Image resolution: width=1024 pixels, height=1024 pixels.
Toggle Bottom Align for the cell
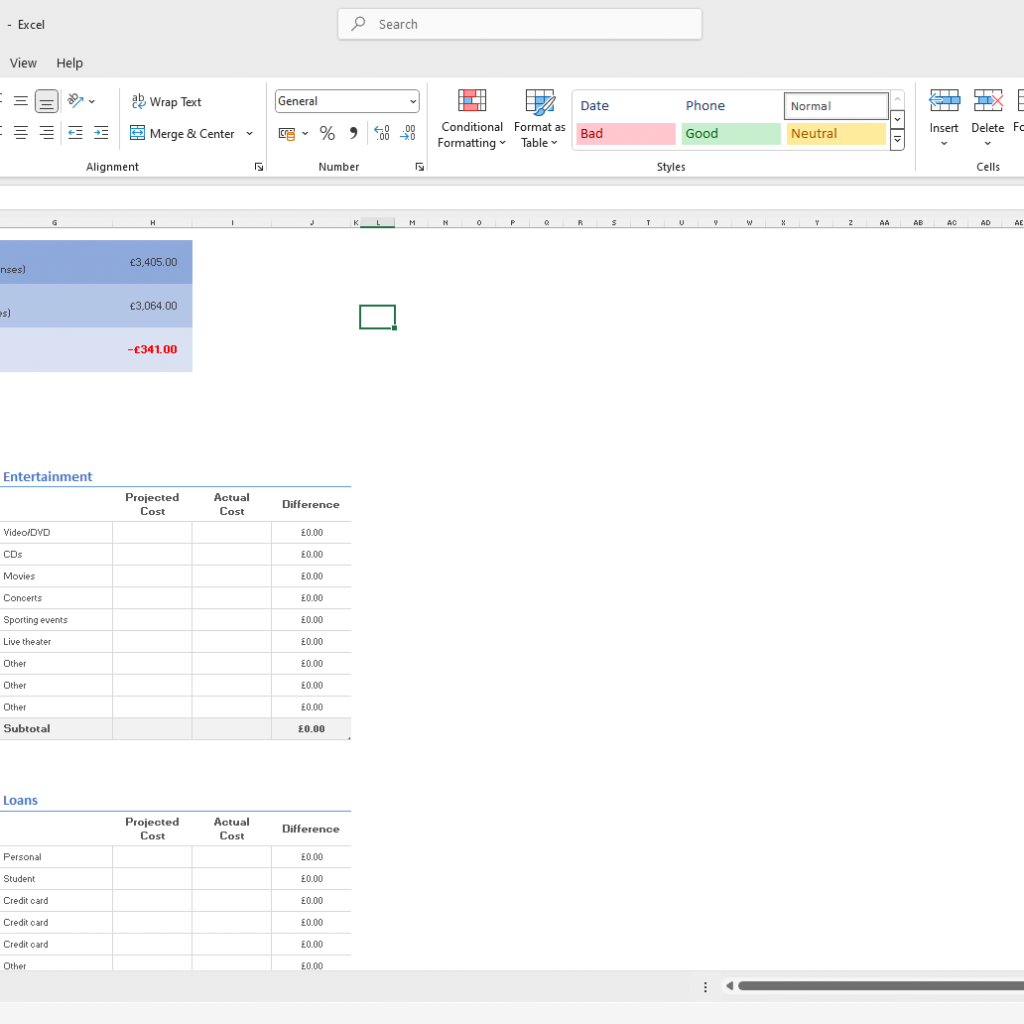pos(46,102)
